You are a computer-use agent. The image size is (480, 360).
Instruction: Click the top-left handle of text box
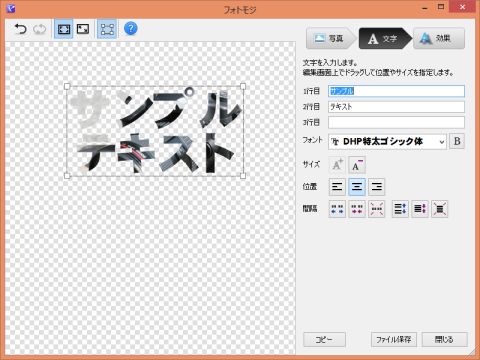pyautogui.click(x=67, y=87)
